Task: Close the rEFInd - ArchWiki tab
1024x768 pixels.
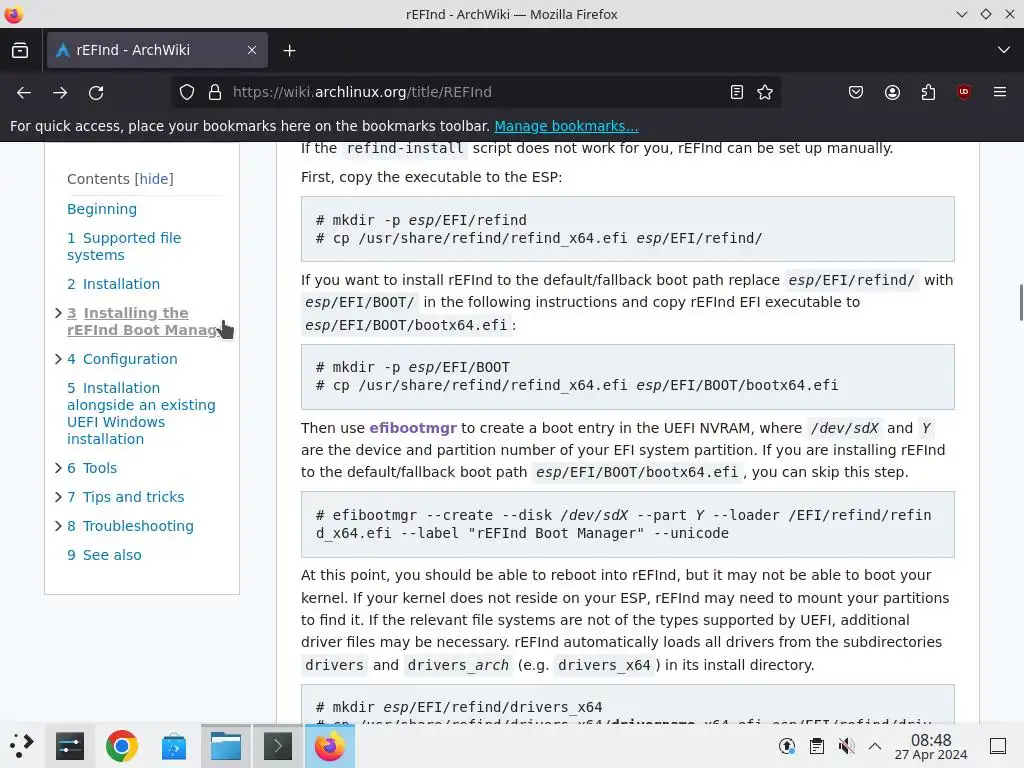Action: pyautogui.click(x=252, y=50)
